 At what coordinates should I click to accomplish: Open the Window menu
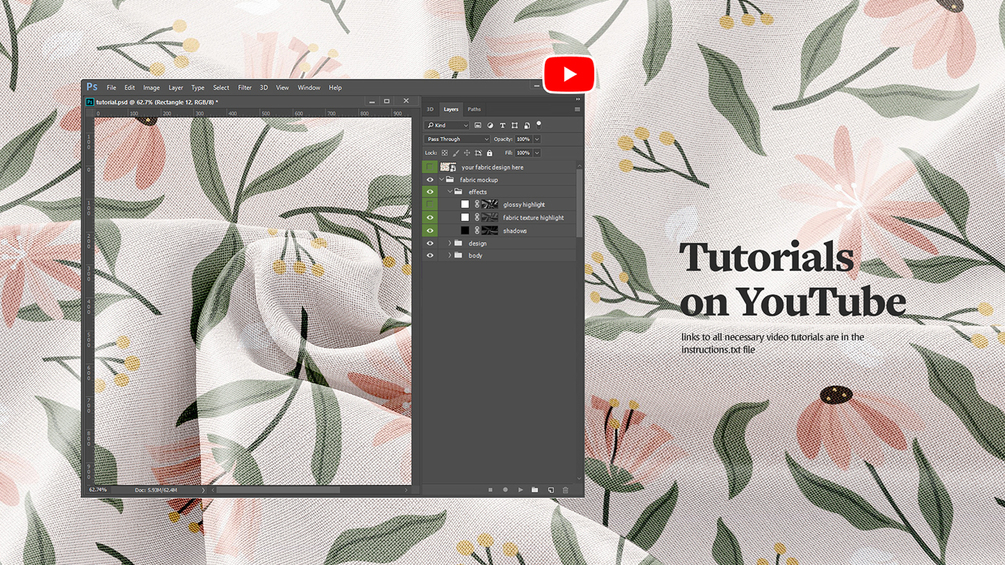308,88
